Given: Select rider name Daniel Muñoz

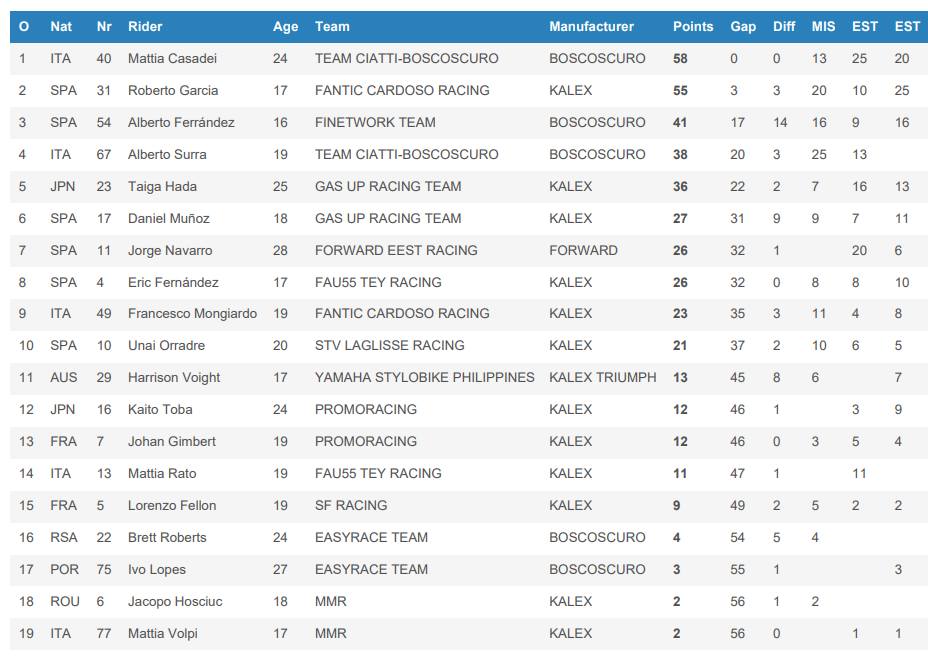Looking at the screenshot, I should click(169, 218).
